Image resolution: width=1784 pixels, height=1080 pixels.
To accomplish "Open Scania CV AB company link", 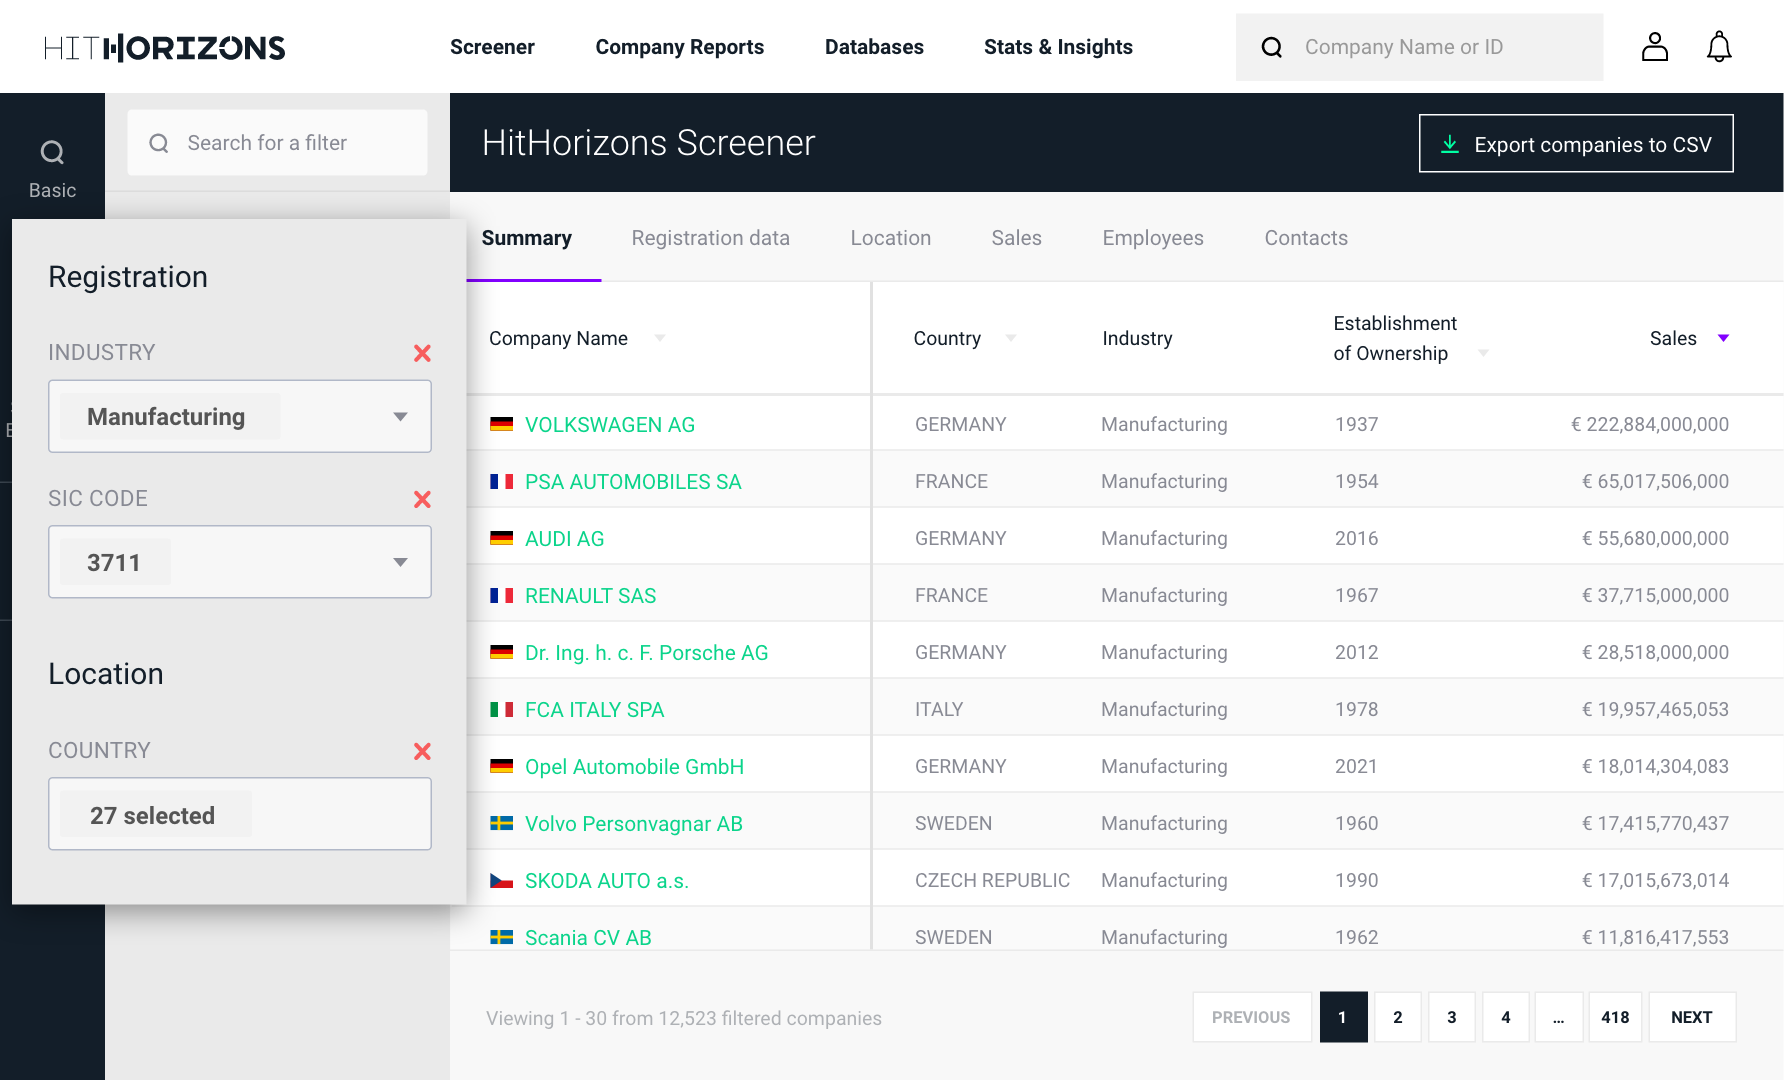I will click(588, 937).
